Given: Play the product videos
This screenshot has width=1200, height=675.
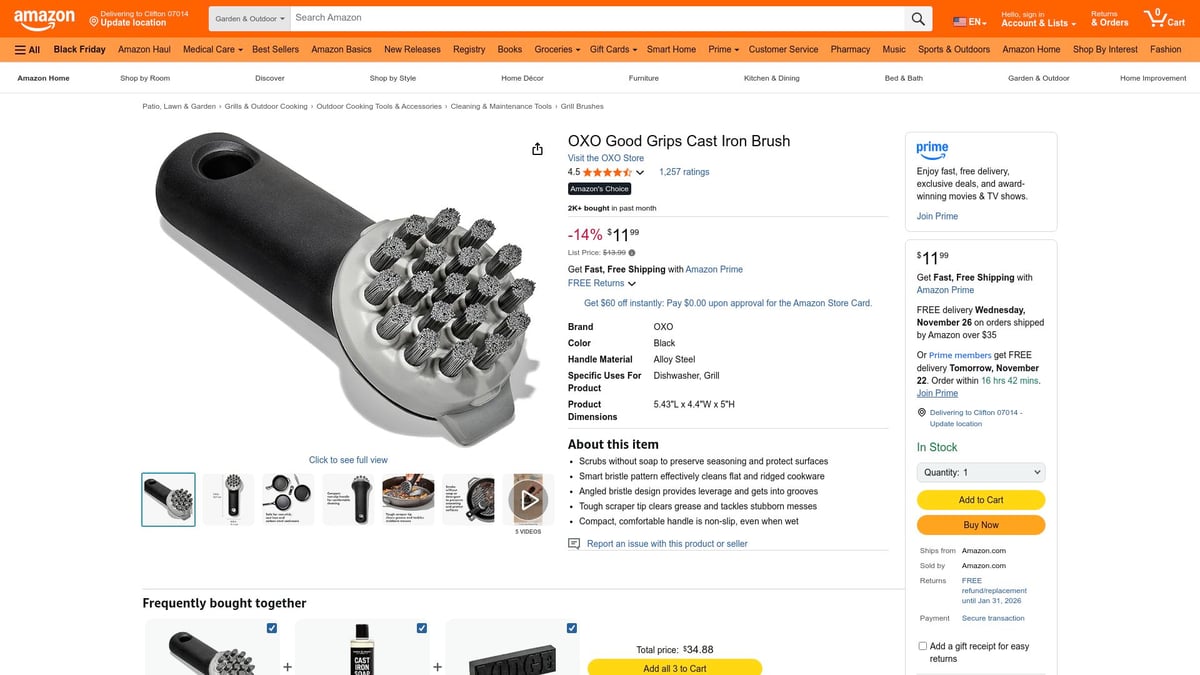Looking at the screenshot, I should 529,499.
